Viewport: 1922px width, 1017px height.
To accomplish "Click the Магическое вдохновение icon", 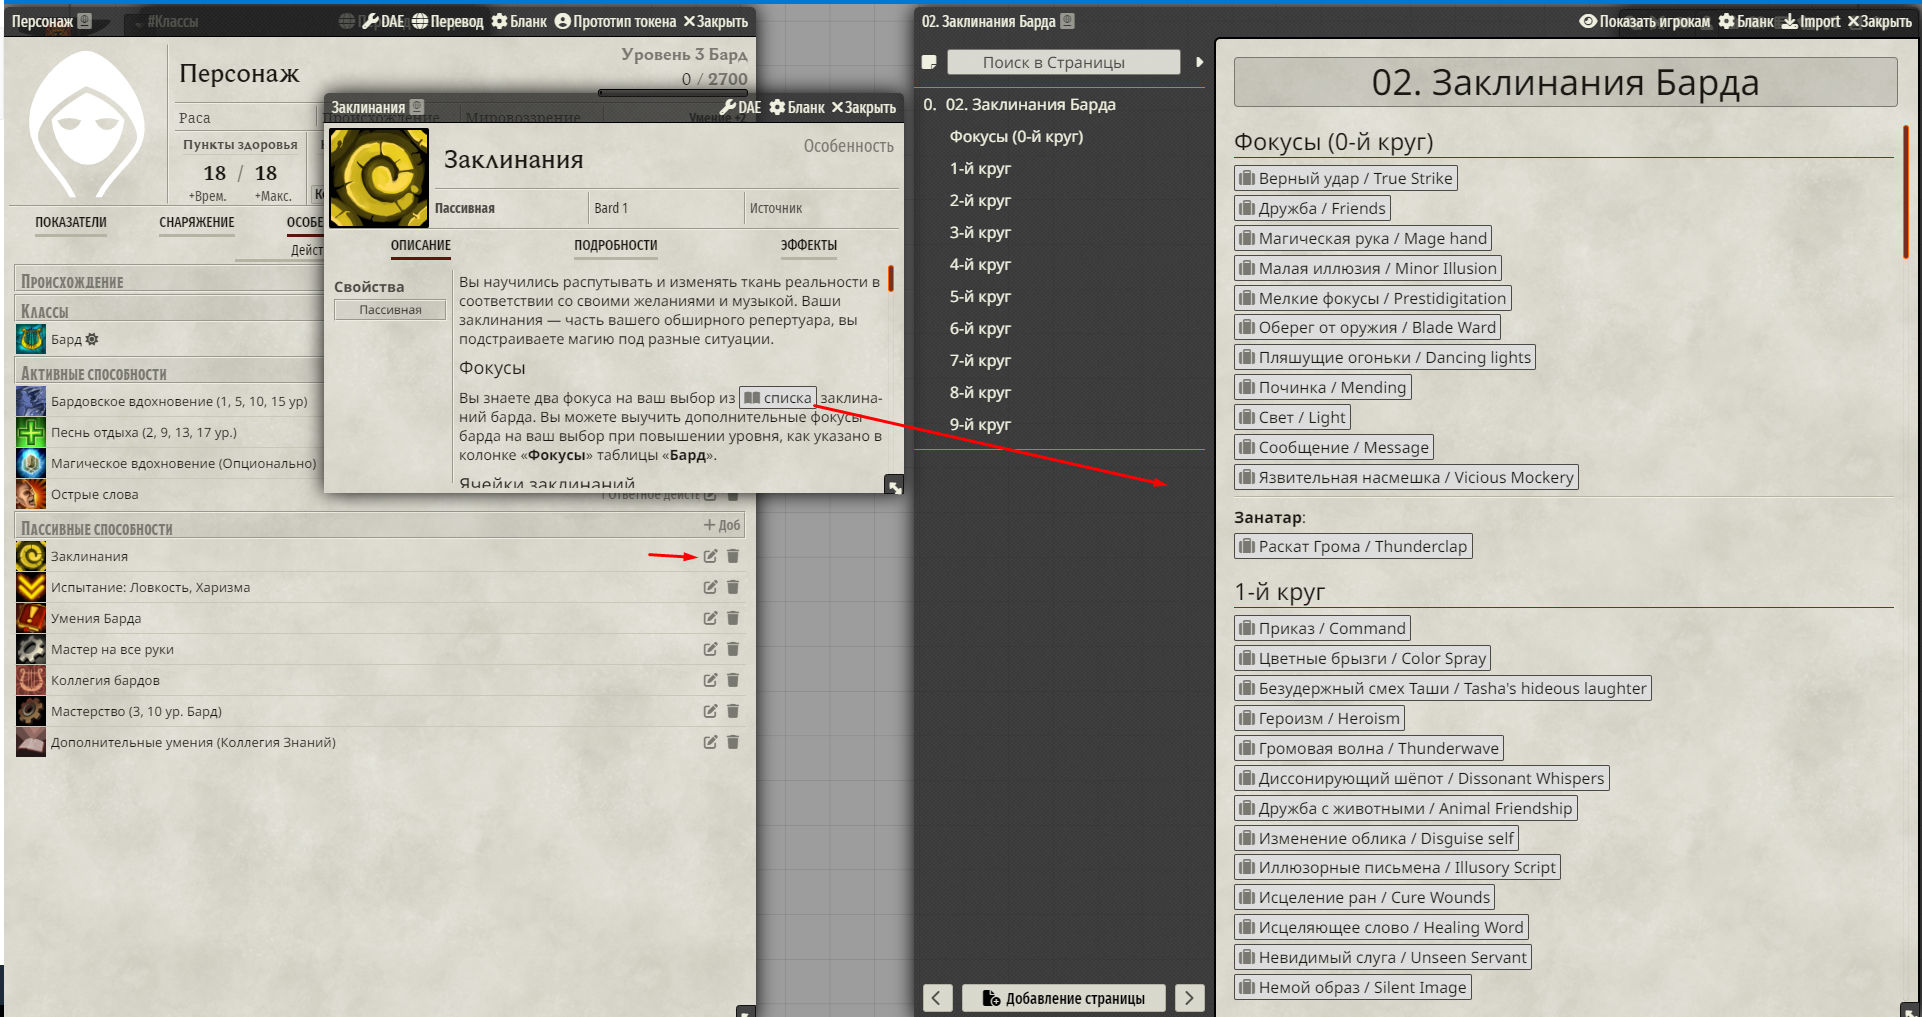I will (31, 463).
